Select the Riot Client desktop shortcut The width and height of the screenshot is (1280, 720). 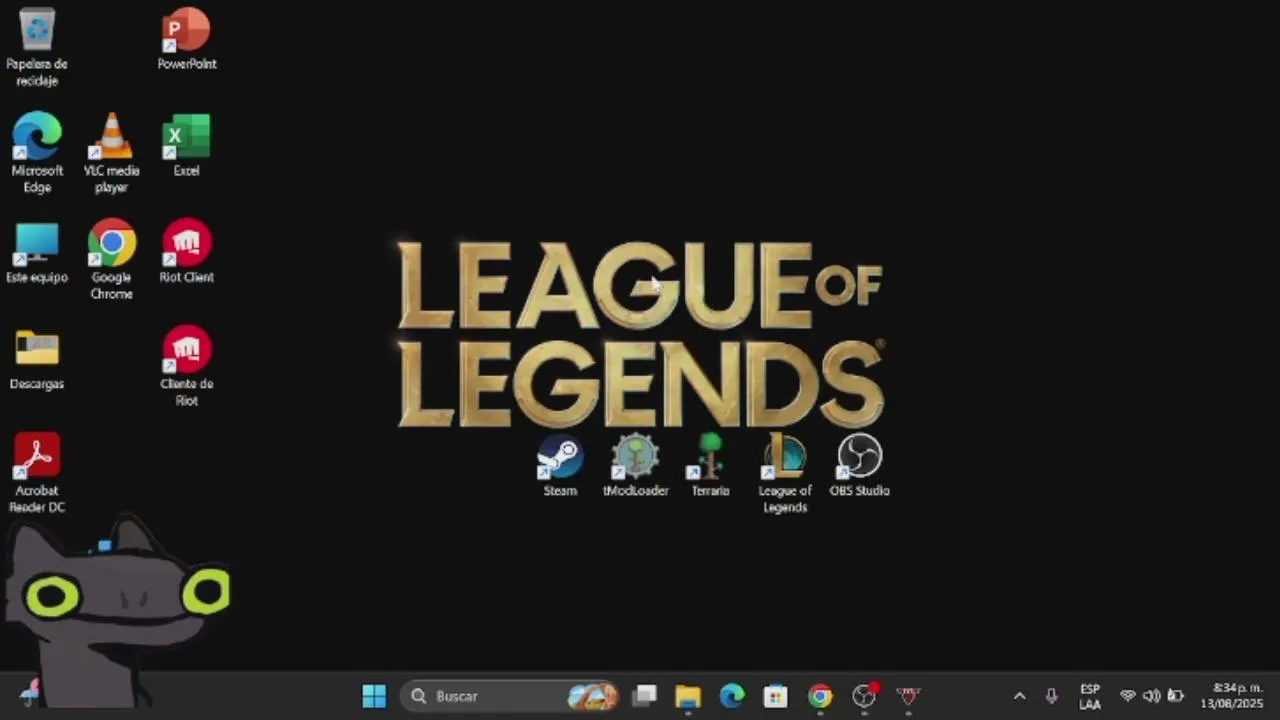point(187,252)
